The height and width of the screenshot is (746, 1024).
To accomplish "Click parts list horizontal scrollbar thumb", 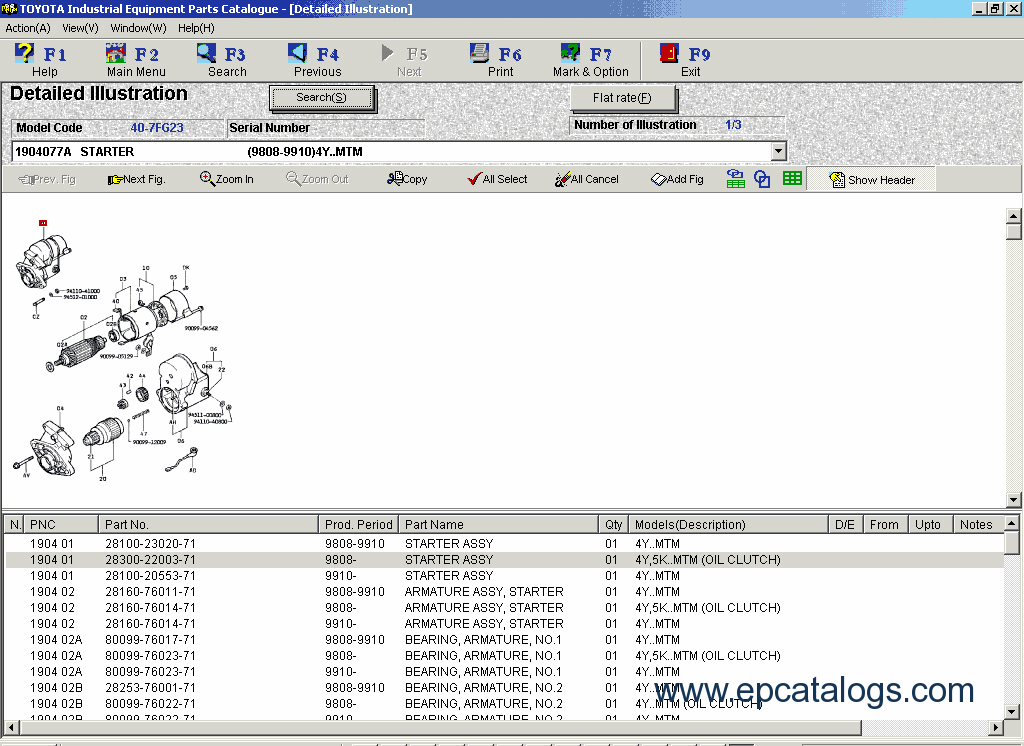I will (x=440, y=727).
